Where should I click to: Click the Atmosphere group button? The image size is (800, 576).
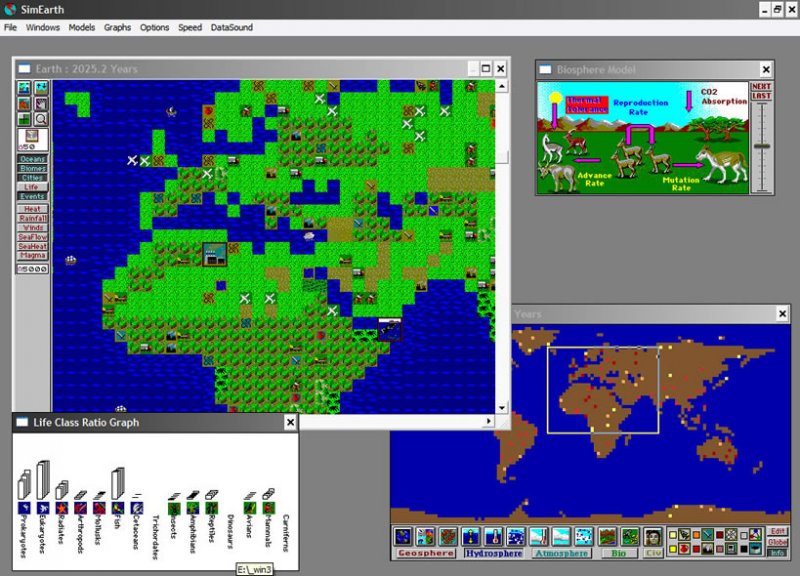point(561,553)
